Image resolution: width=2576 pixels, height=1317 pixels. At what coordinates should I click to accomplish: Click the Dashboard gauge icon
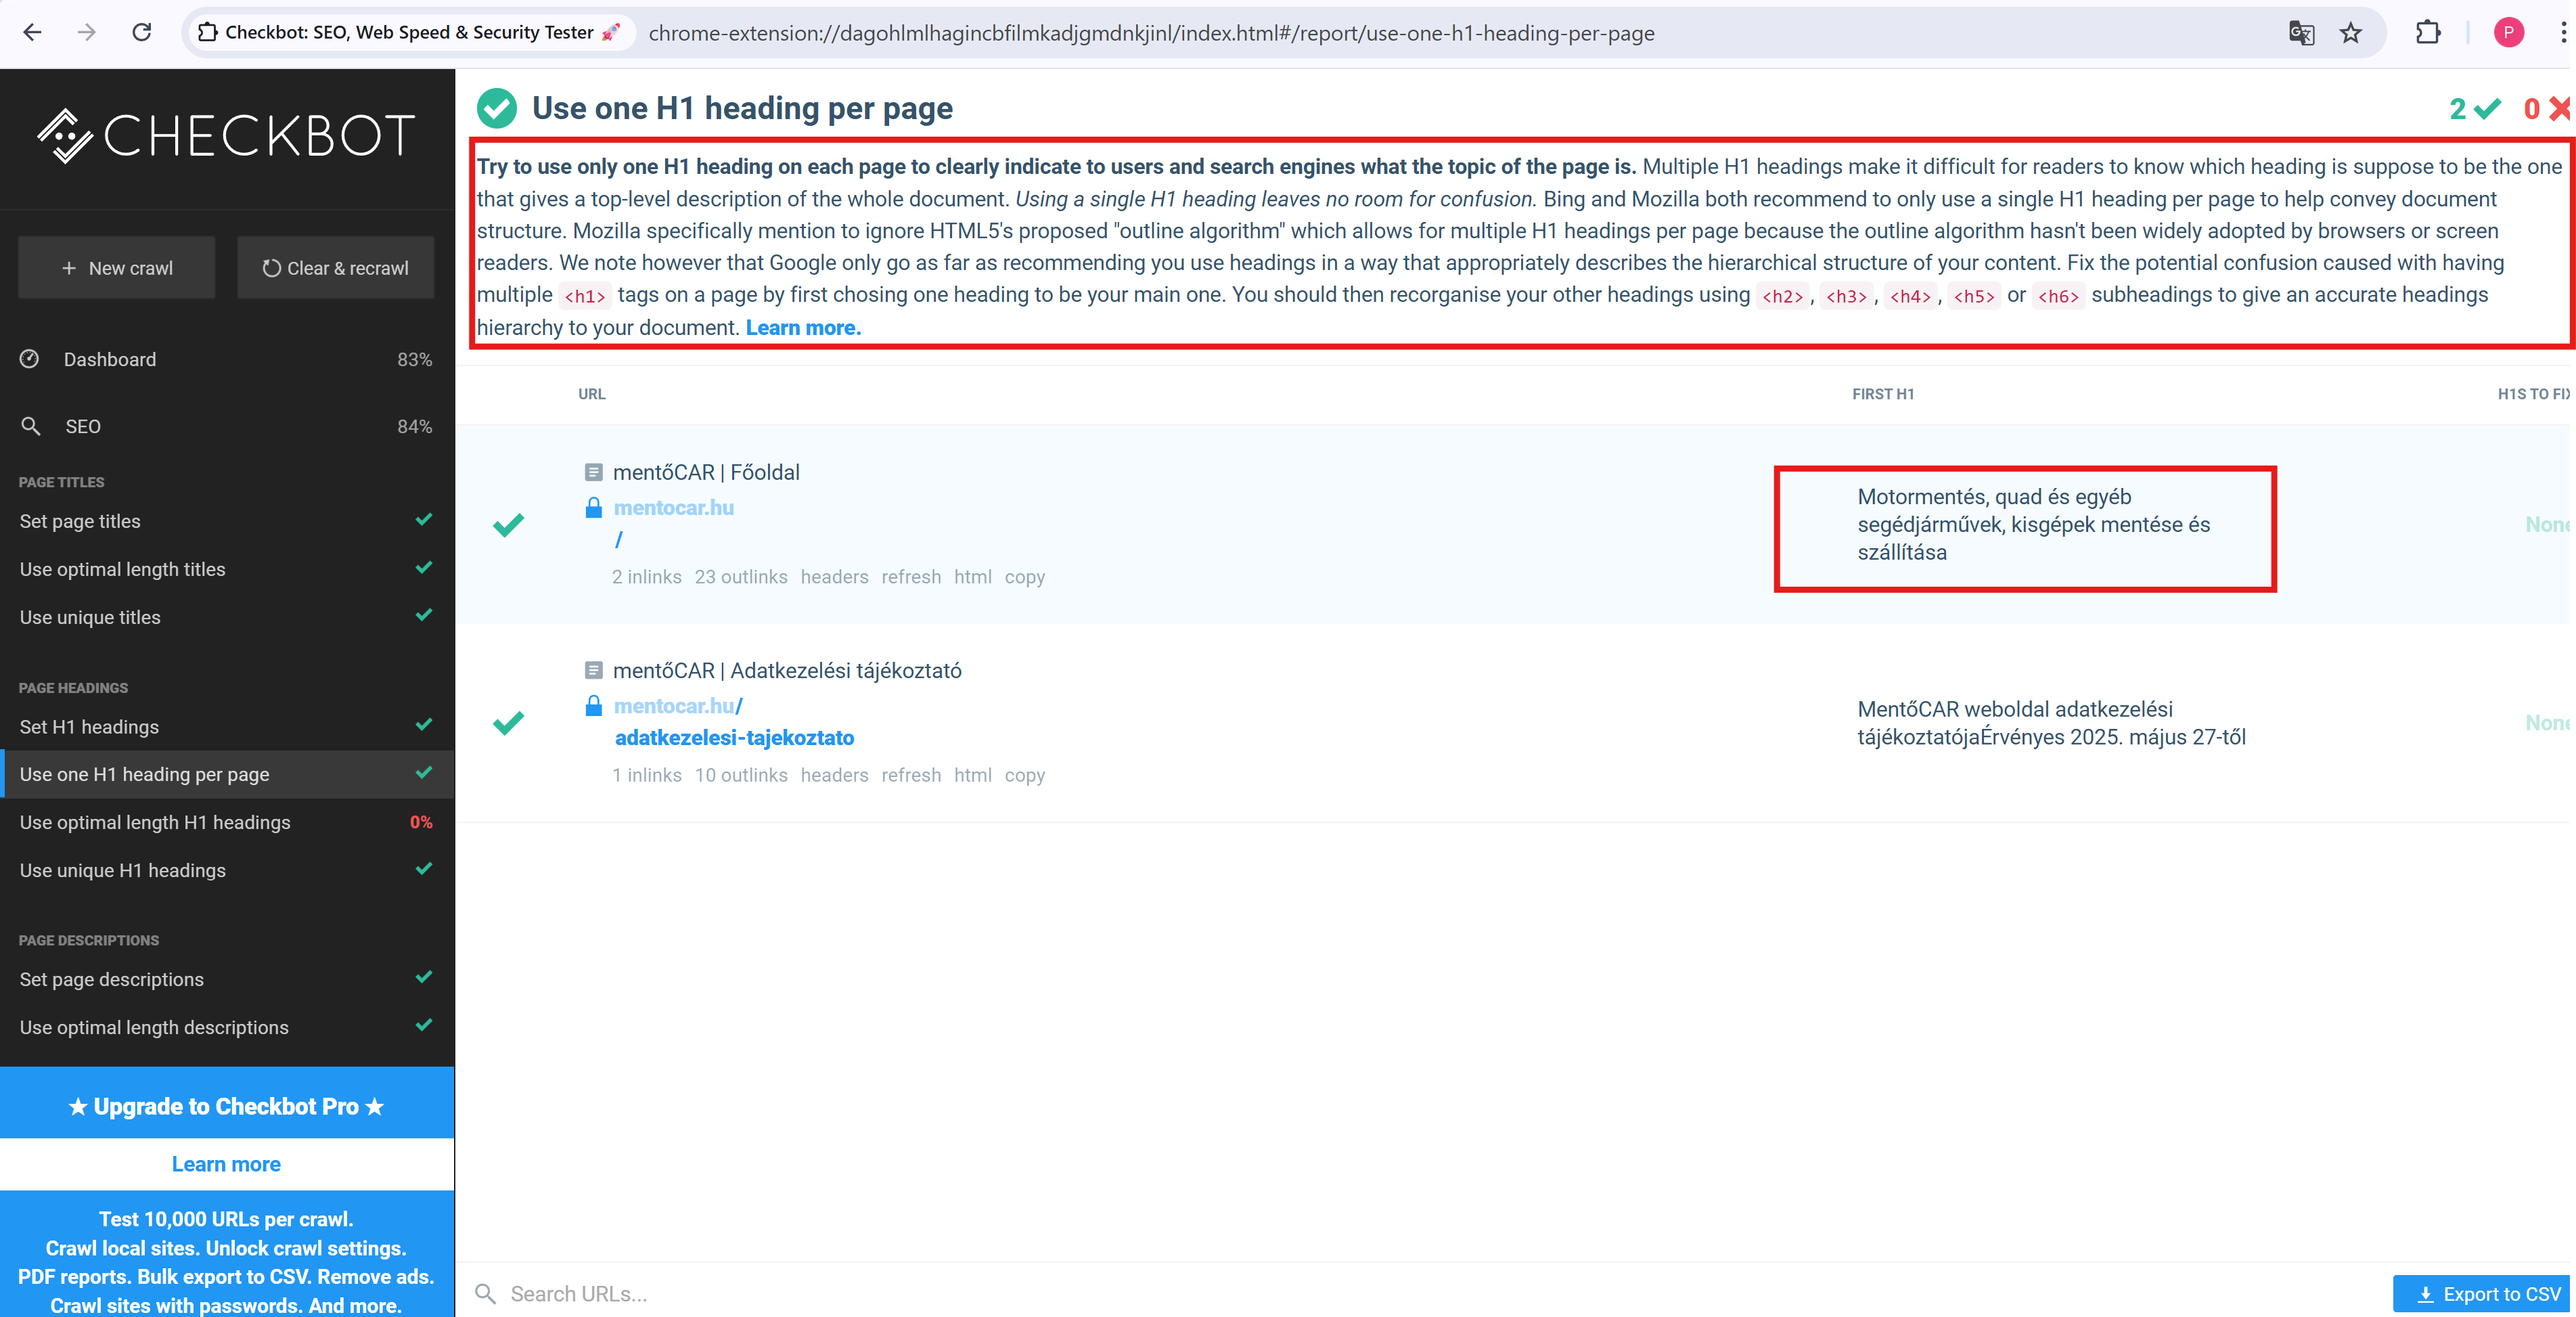30,359
